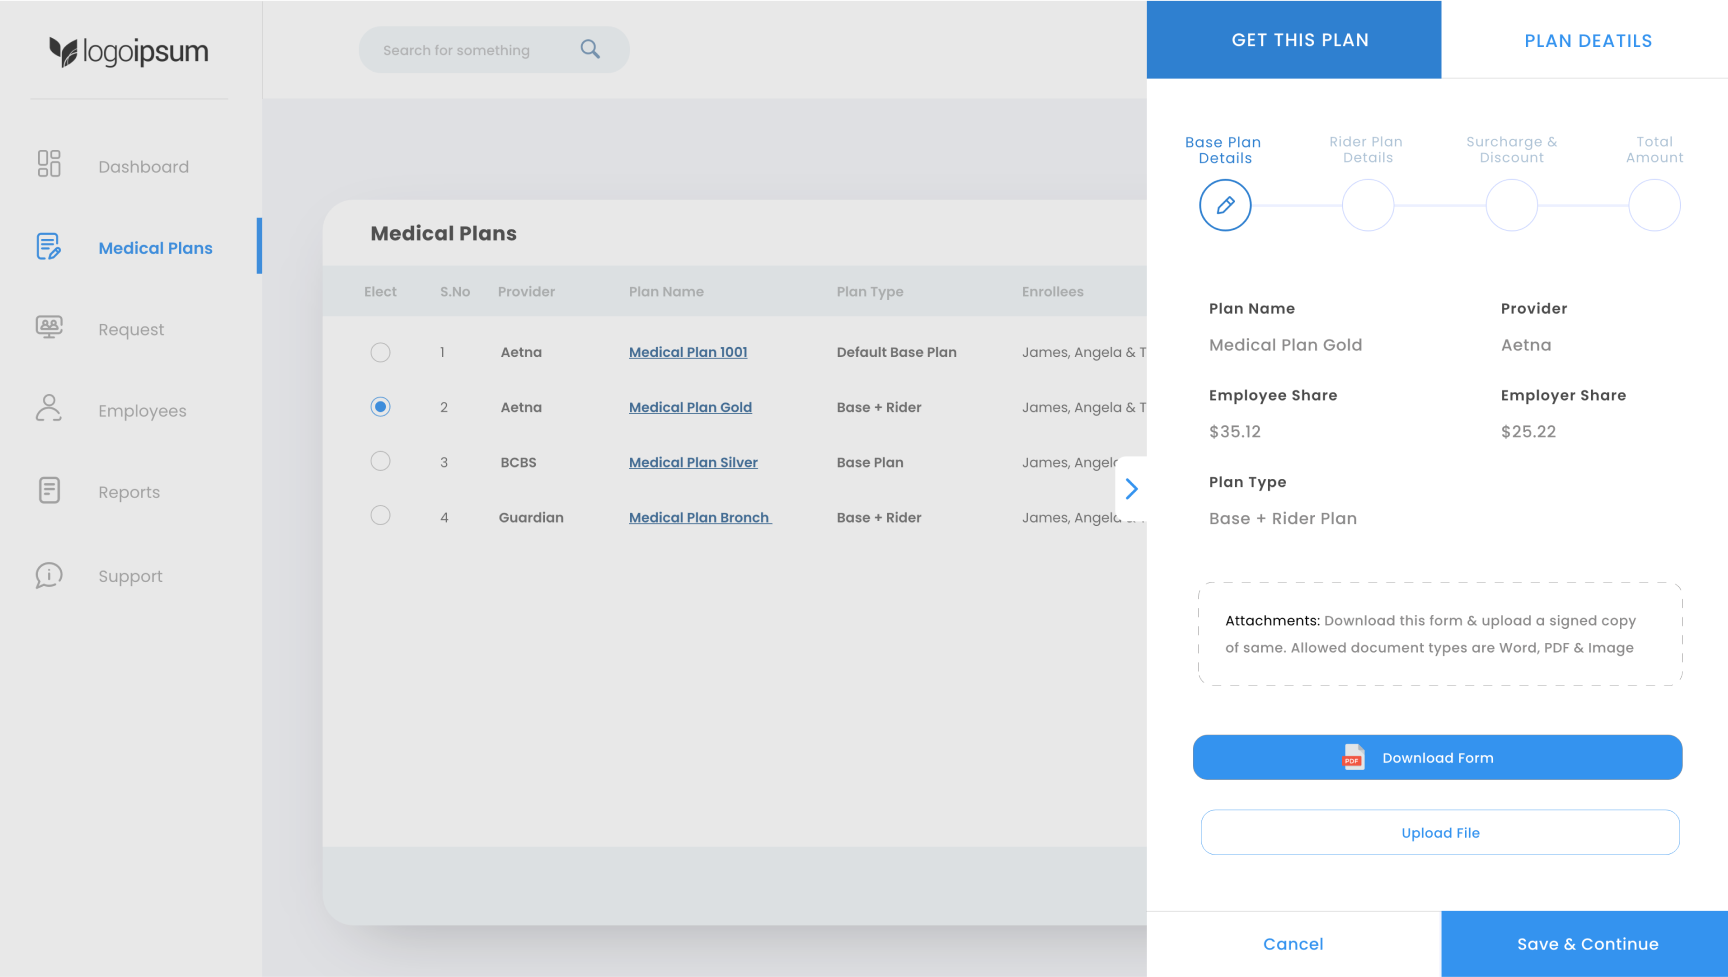
Task: Select the Guardian plan radio button
Action: [x=380, y=515]
